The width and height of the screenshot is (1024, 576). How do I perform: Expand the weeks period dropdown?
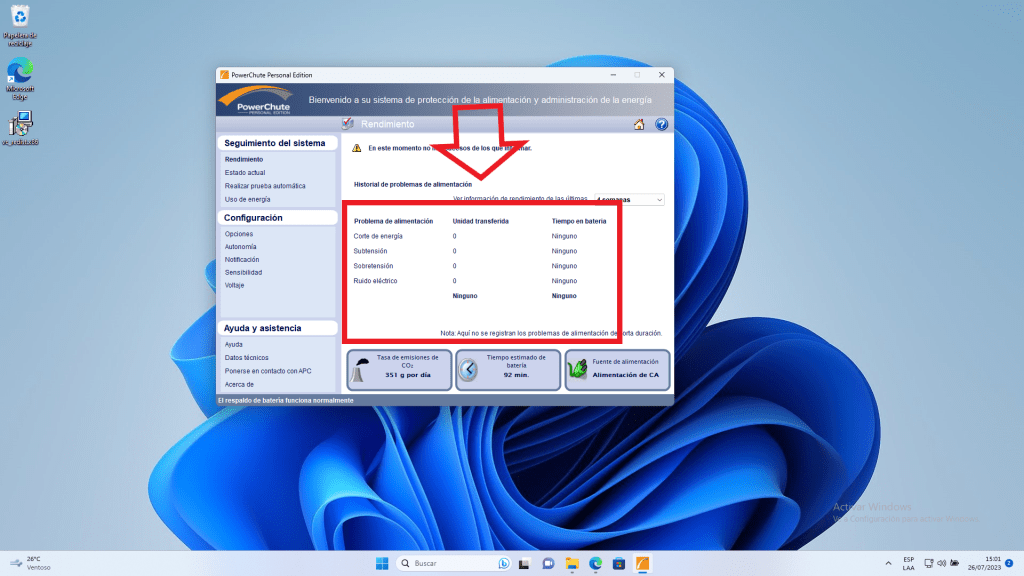[629, 200]
